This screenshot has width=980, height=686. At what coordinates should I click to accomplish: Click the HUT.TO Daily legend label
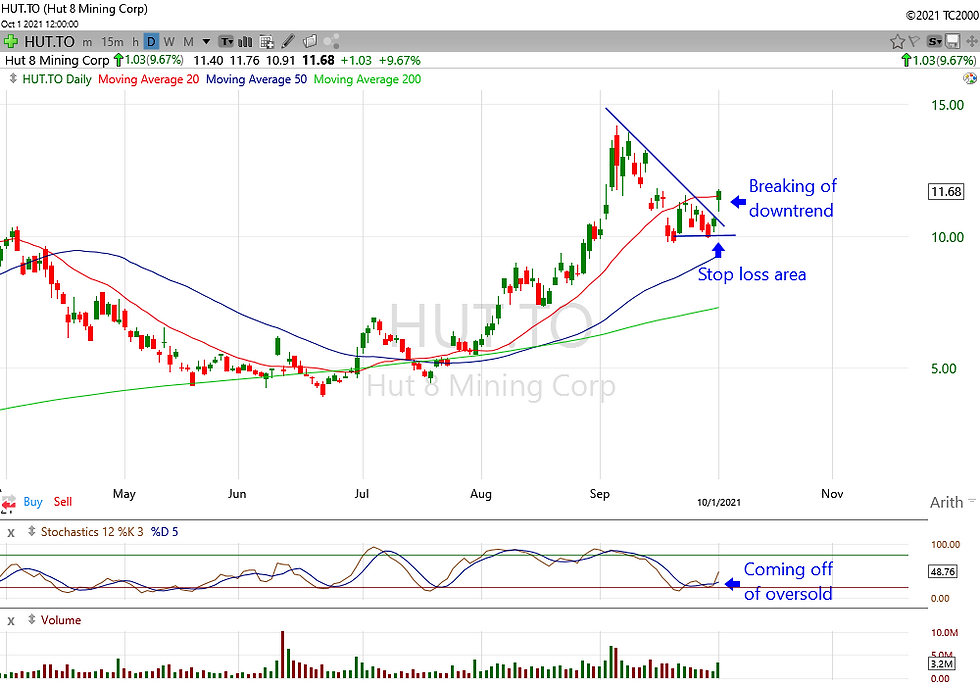pyautogui.click(x=57, y=79)
